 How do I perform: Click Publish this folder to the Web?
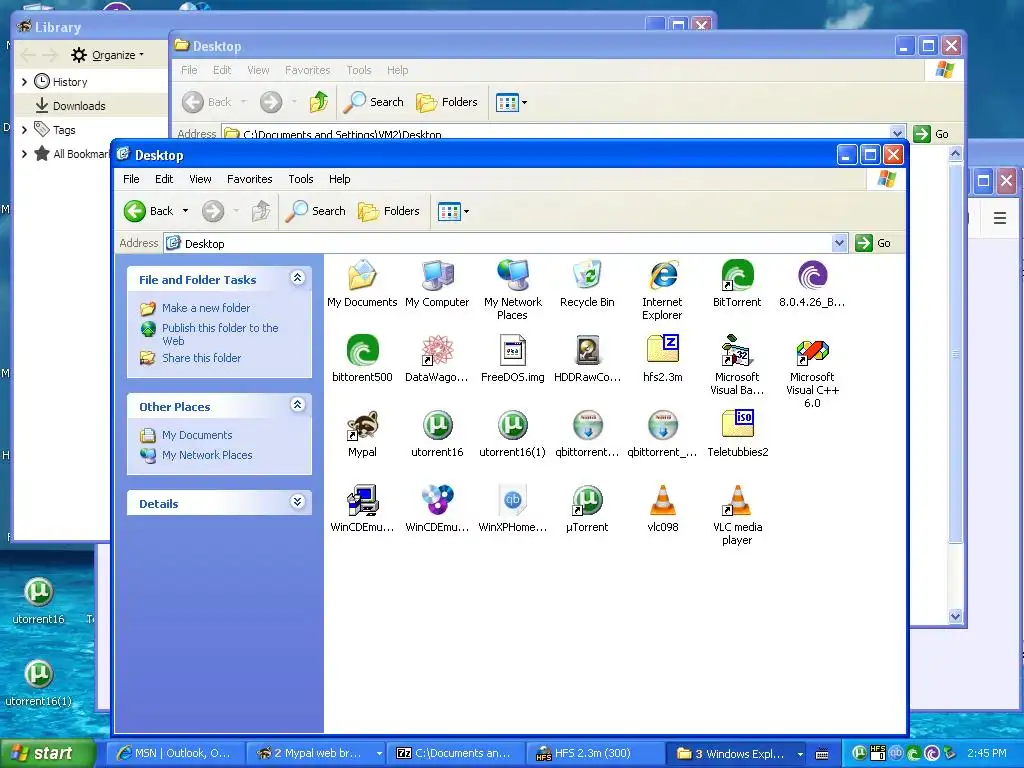(x=220, y=334)
